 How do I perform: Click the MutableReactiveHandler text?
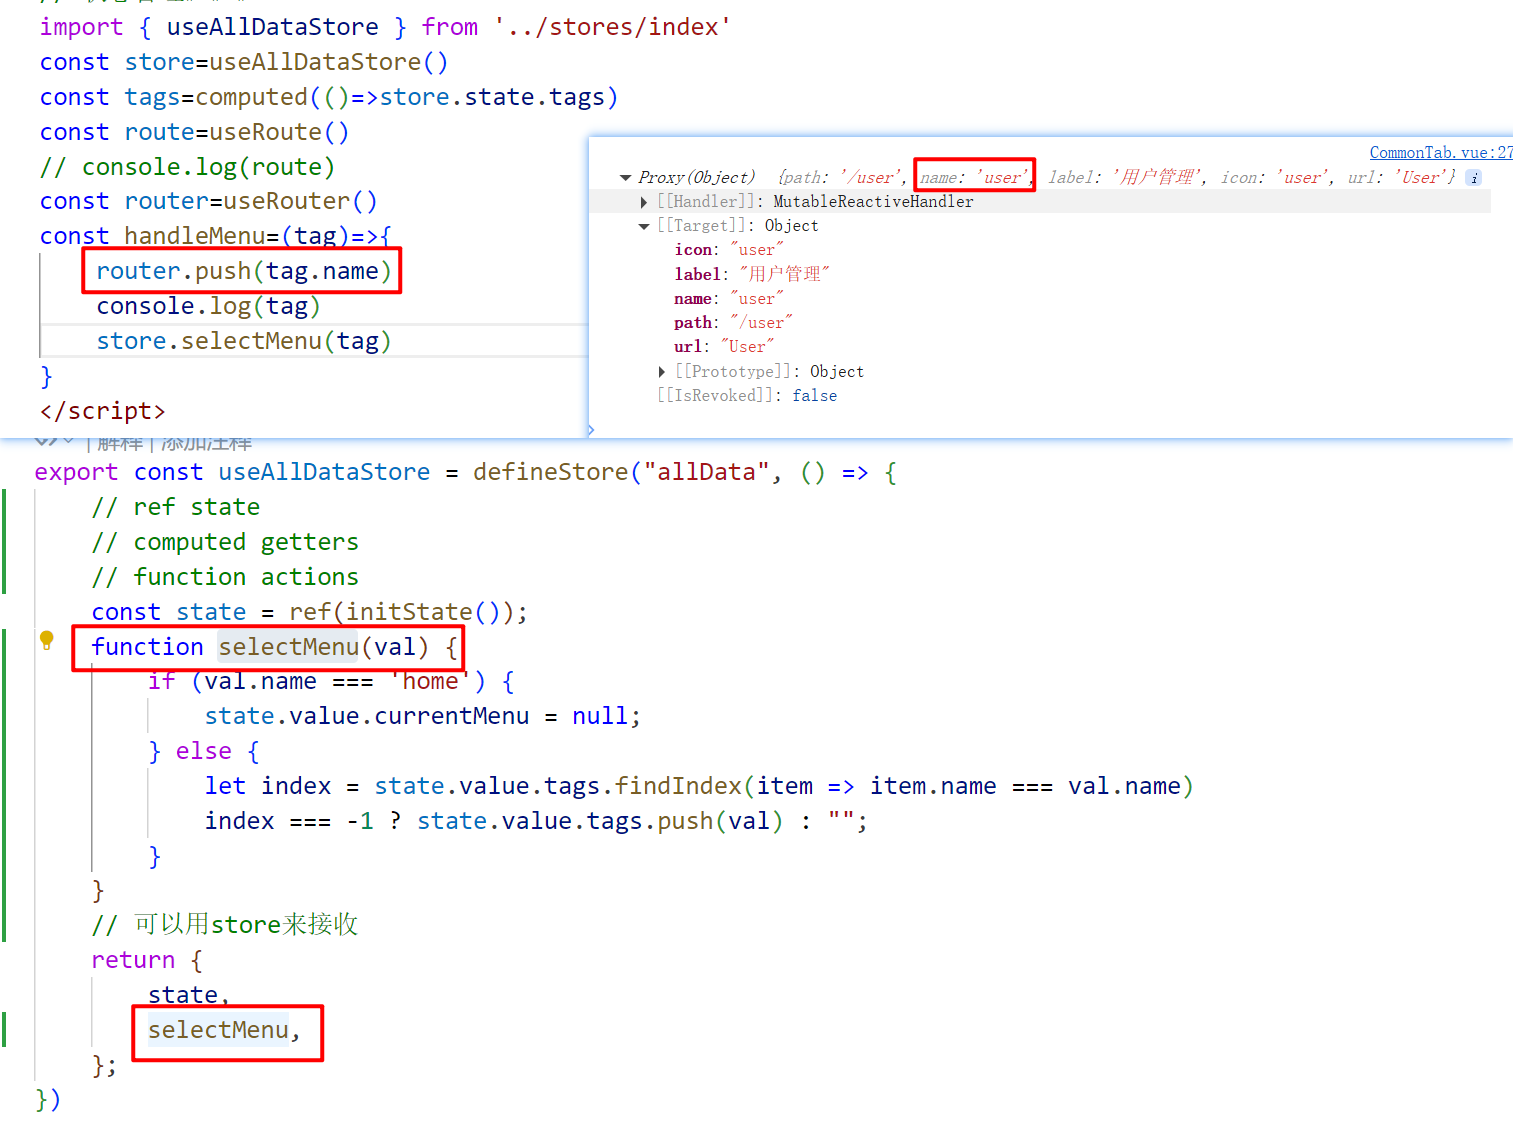pyautogui.click(x=873, y=202)
